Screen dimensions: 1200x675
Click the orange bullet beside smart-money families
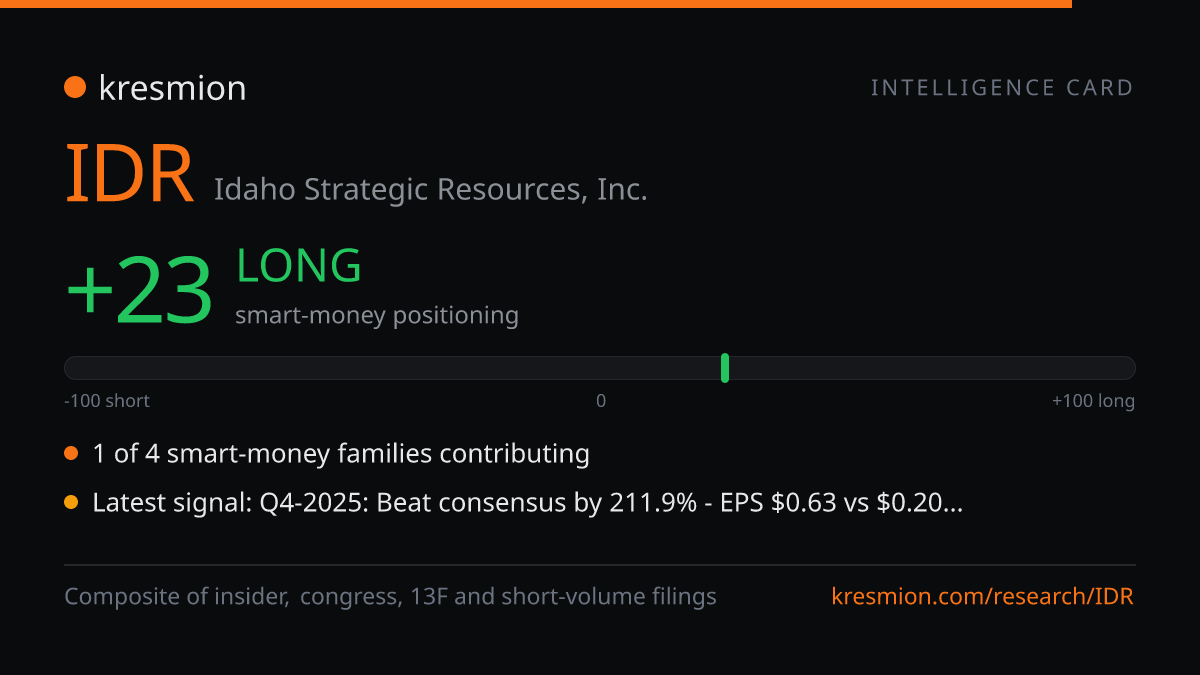(x=71, y=454)
